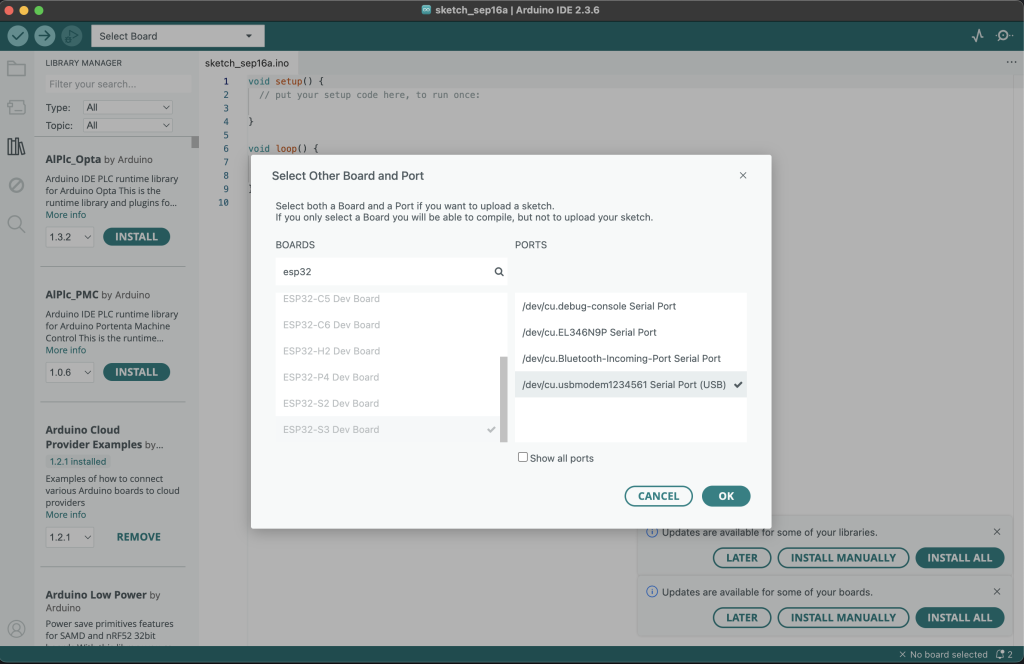Open More info link for AlPlc_PMC
This screenshot has height=664, width=1024.
pyautogui.click(x=65, y=350)
